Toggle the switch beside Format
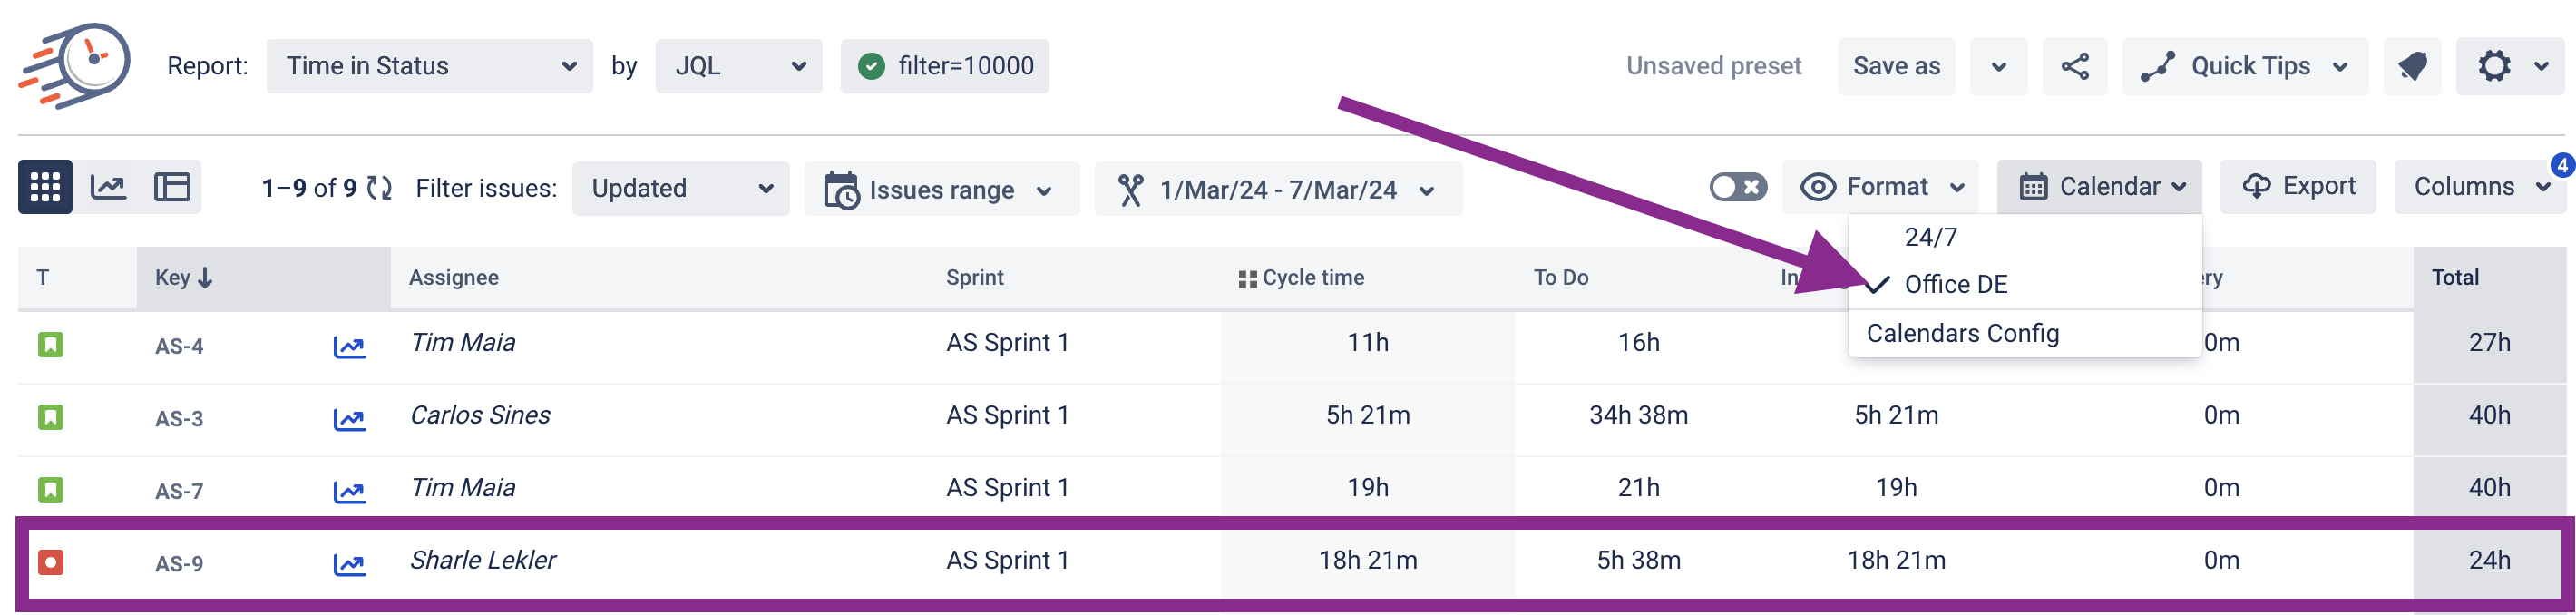 [x=1738, y=187]
